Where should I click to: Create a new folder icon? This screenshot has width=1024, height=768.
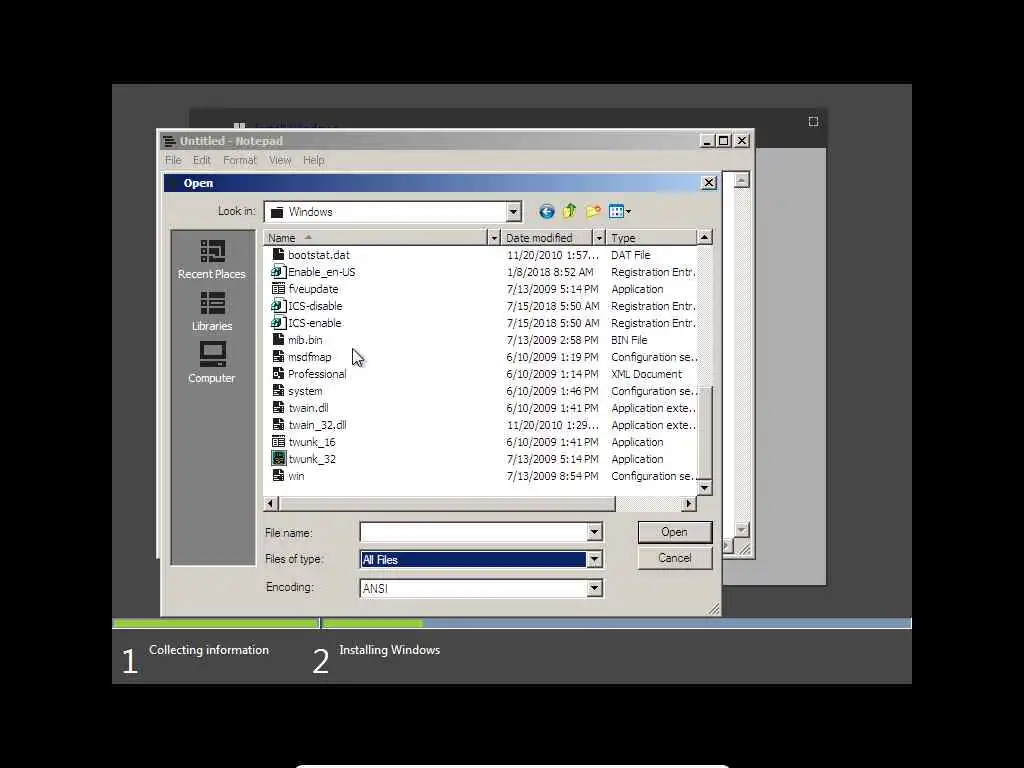click(x=593, y=211)
